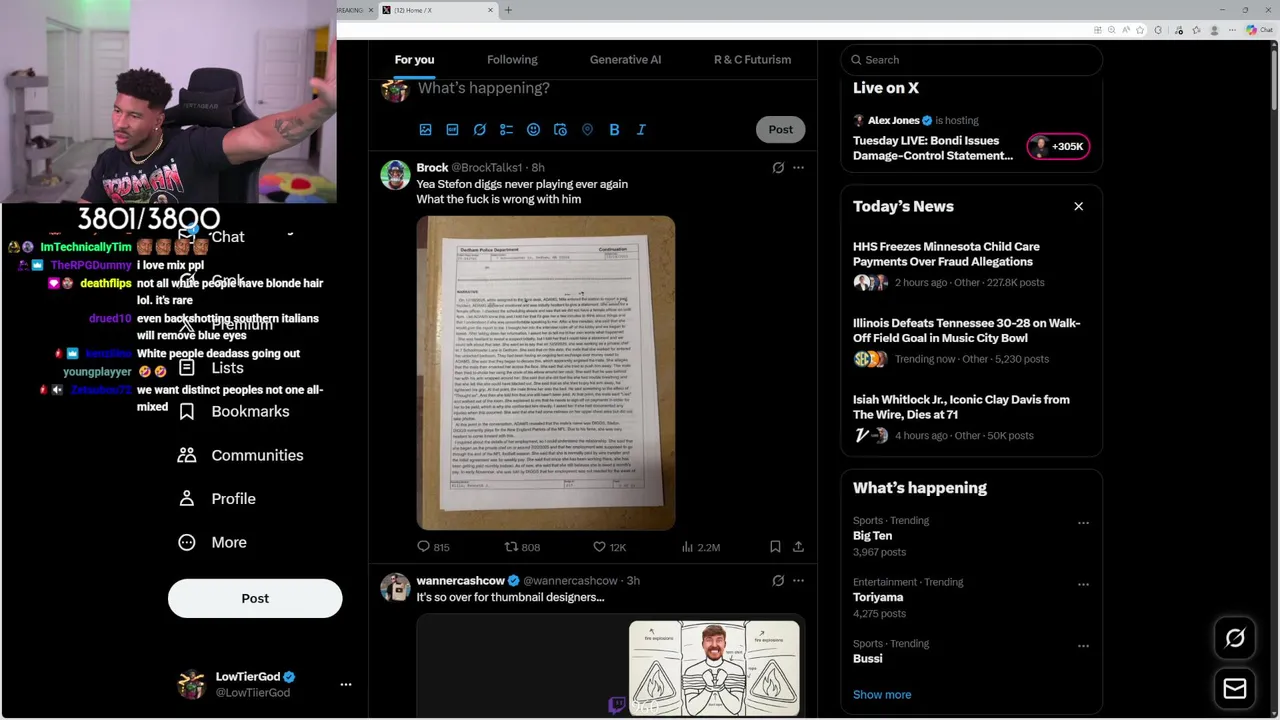Switch to the Generative AI tab
The width and height of the screenshot is (1280, 720).
[x=625, y=59]
